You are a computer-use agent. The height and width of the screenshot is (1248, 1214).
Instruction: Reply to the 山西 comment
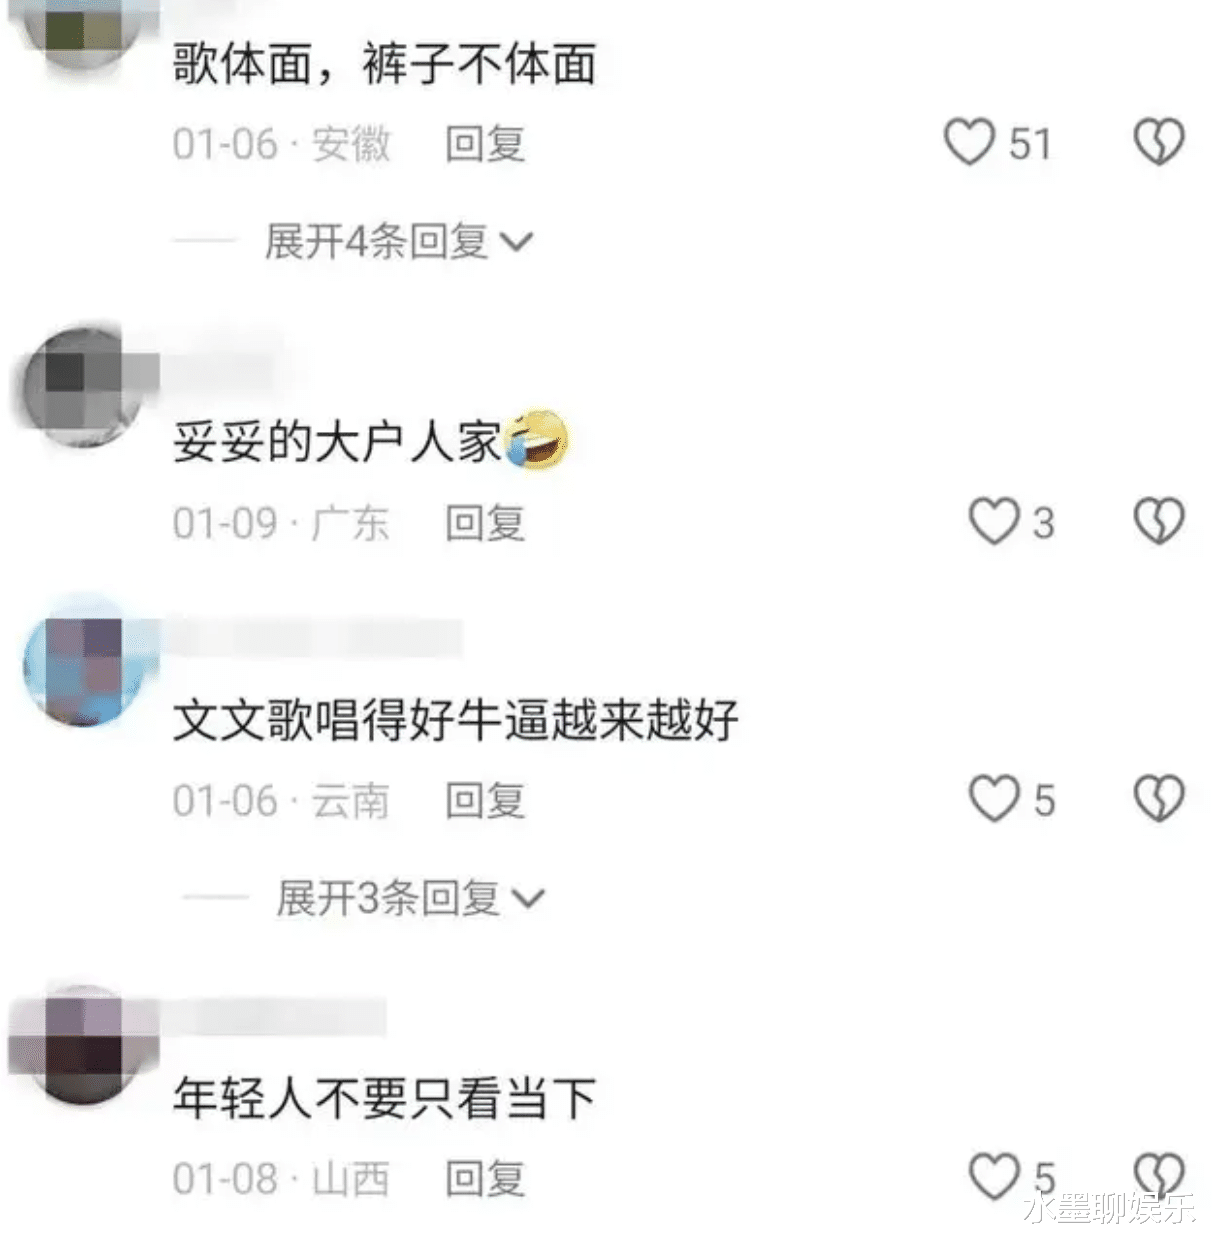(x=485, y=1178)
